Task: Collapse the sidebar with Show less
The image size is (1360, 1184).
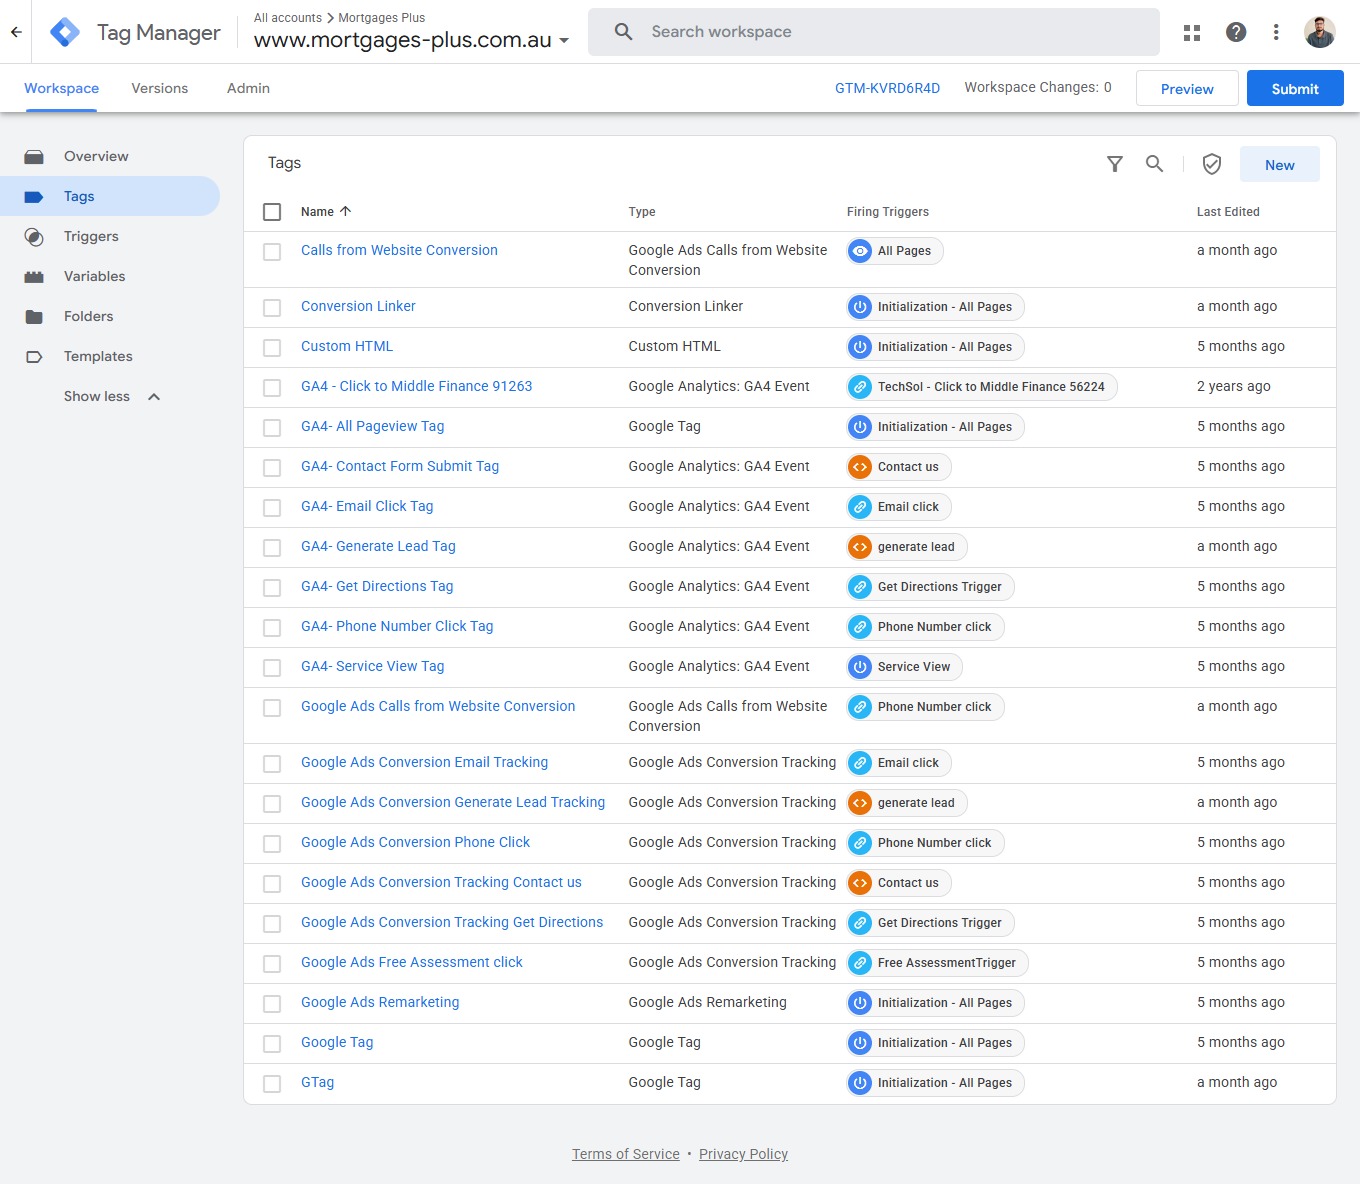Action: coord(111,397)
